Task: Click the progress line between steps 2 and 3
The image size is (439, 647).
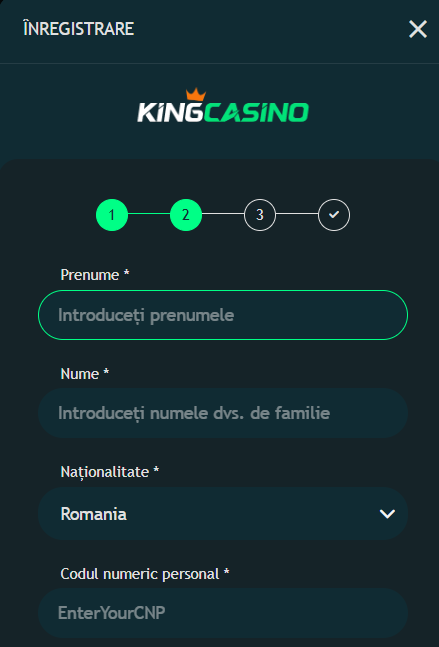Action: 223,214
